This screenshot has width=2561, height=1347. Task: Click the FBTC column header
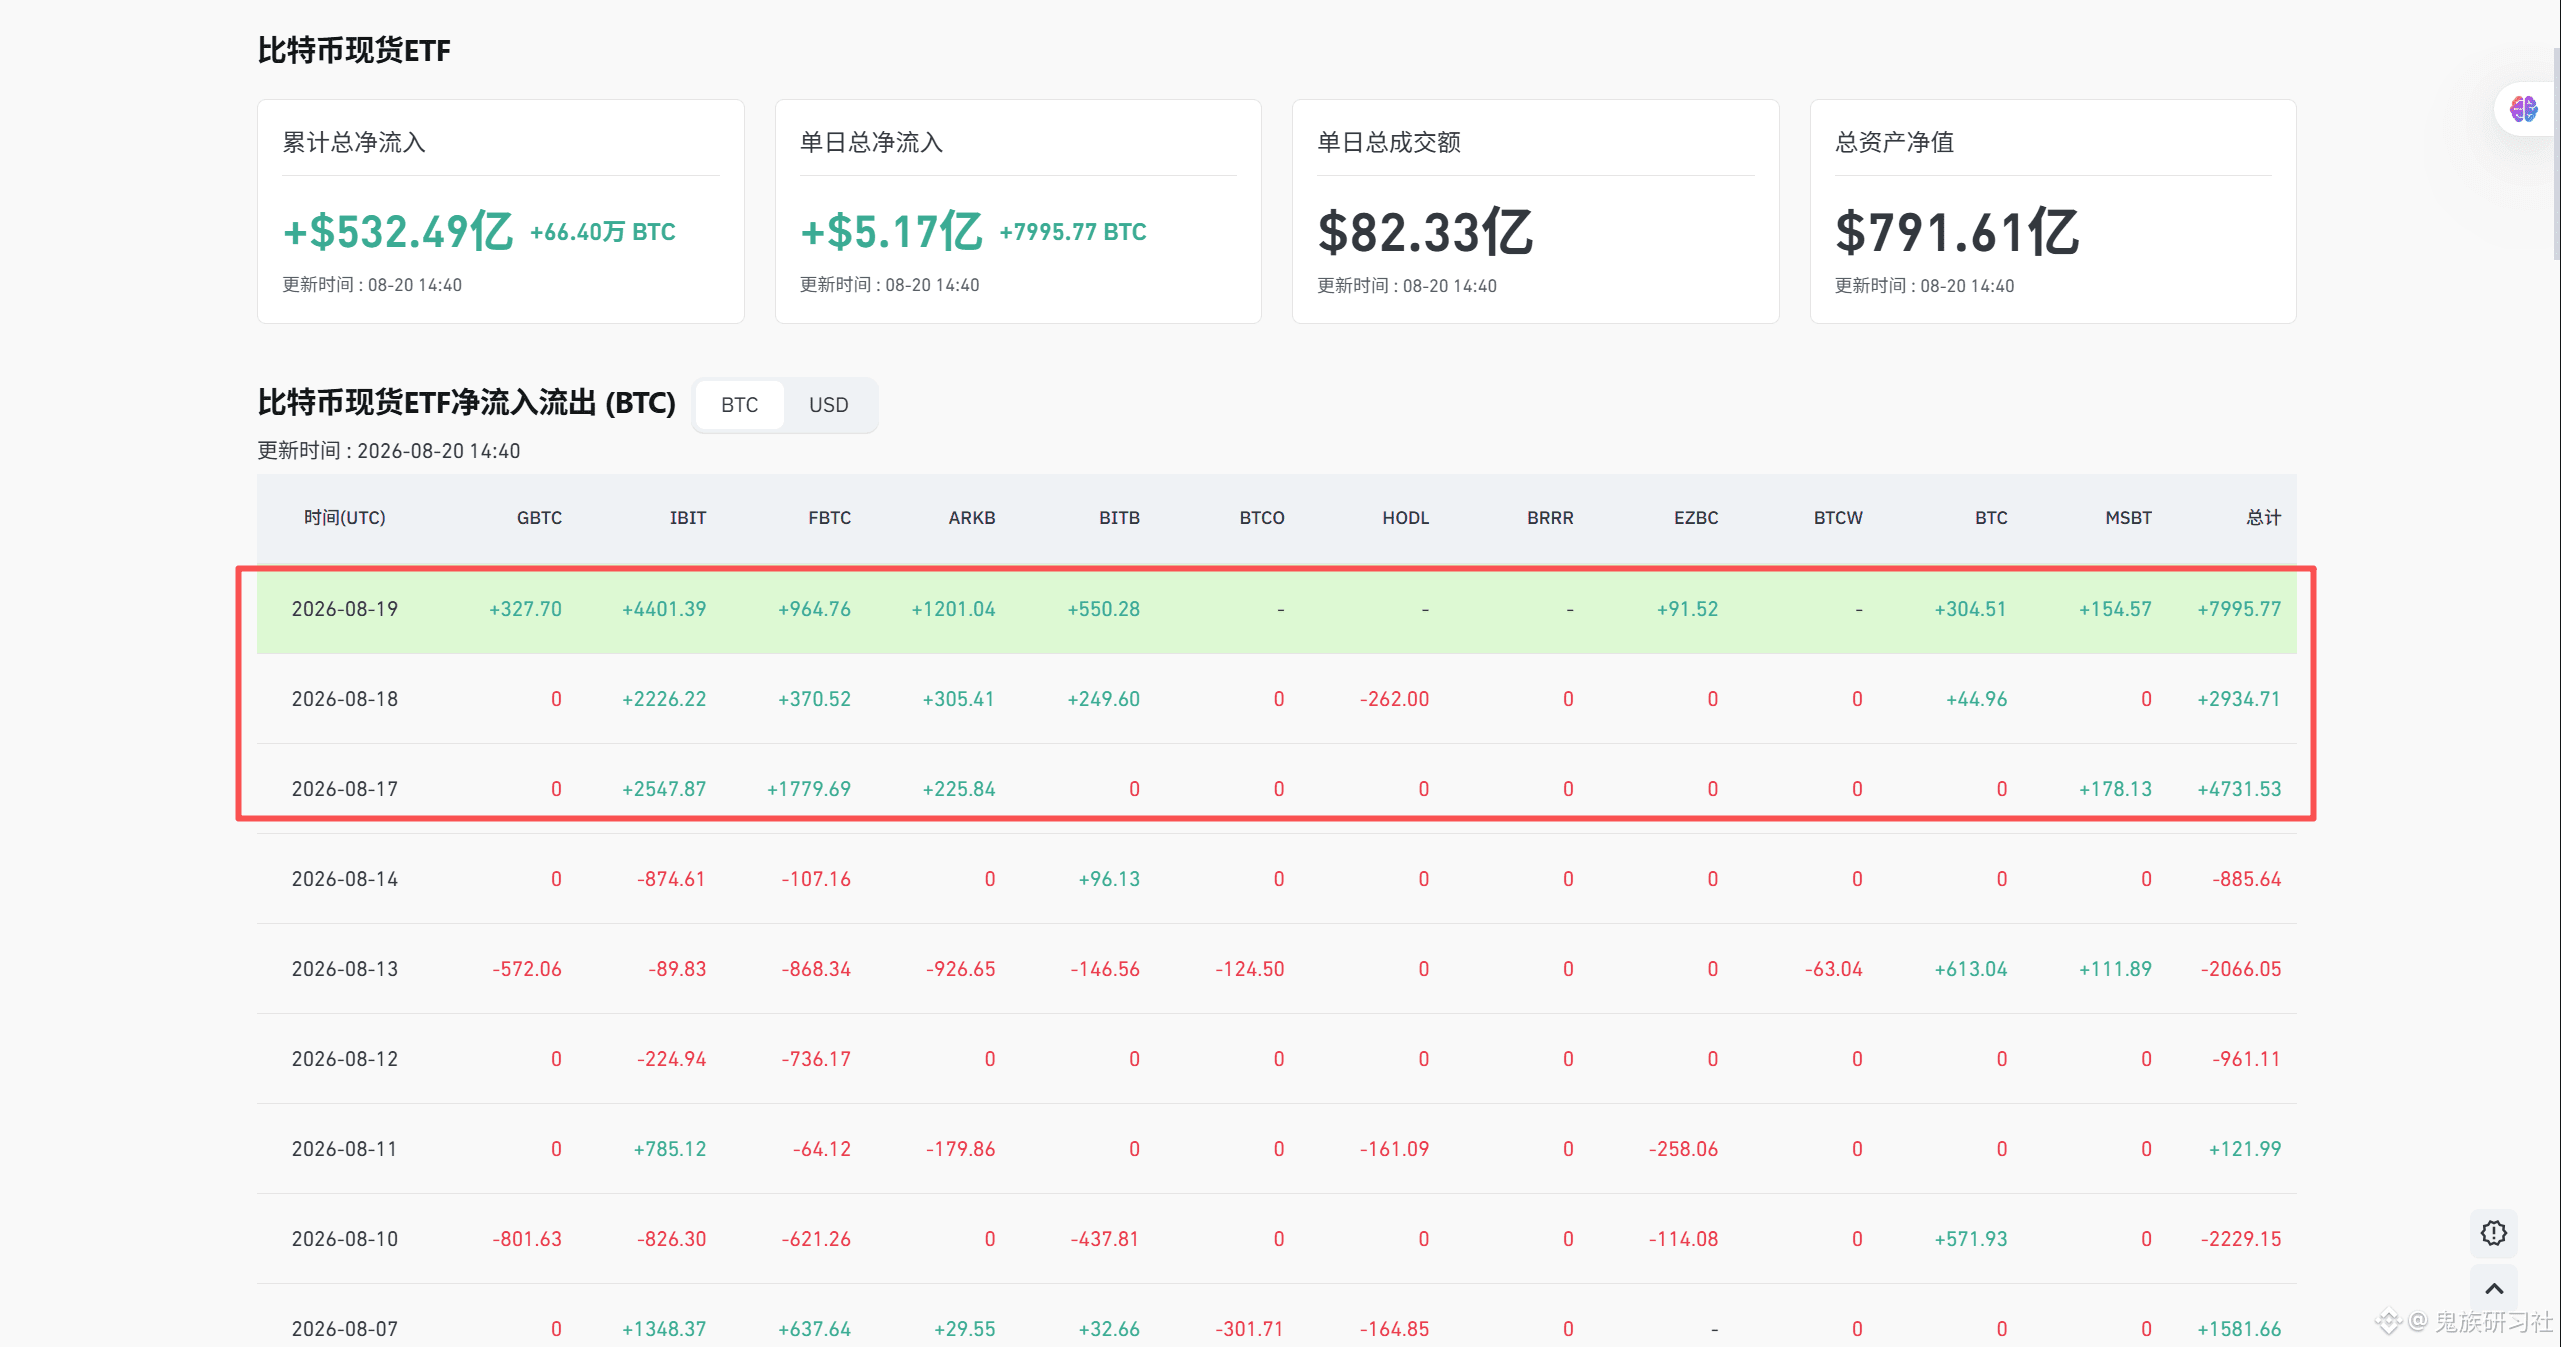tap(829, 518)
